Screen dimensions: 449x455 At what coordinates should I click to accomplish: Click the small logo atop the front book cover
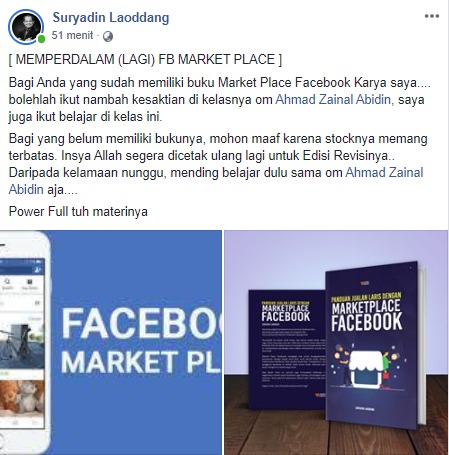(365, 283)
